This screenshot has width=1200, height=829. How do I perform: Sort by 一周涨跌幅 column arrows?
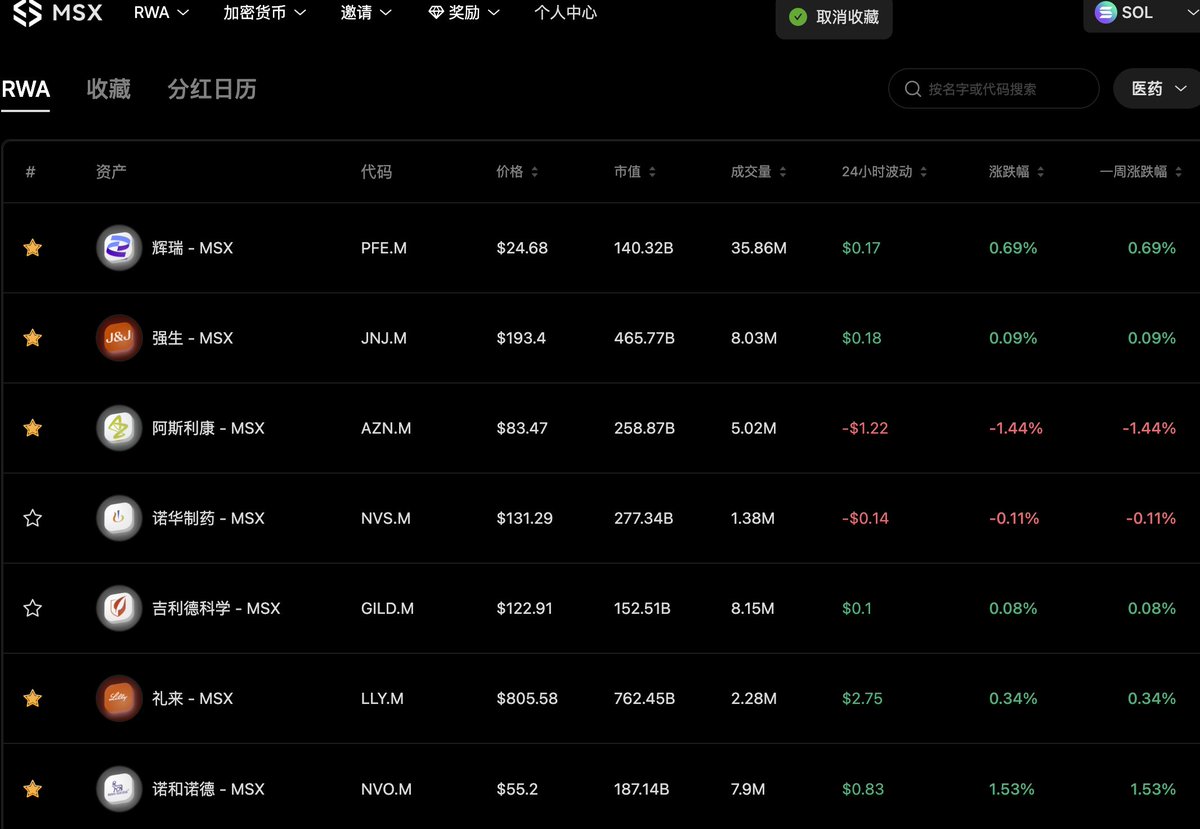tap(1178, 172)
